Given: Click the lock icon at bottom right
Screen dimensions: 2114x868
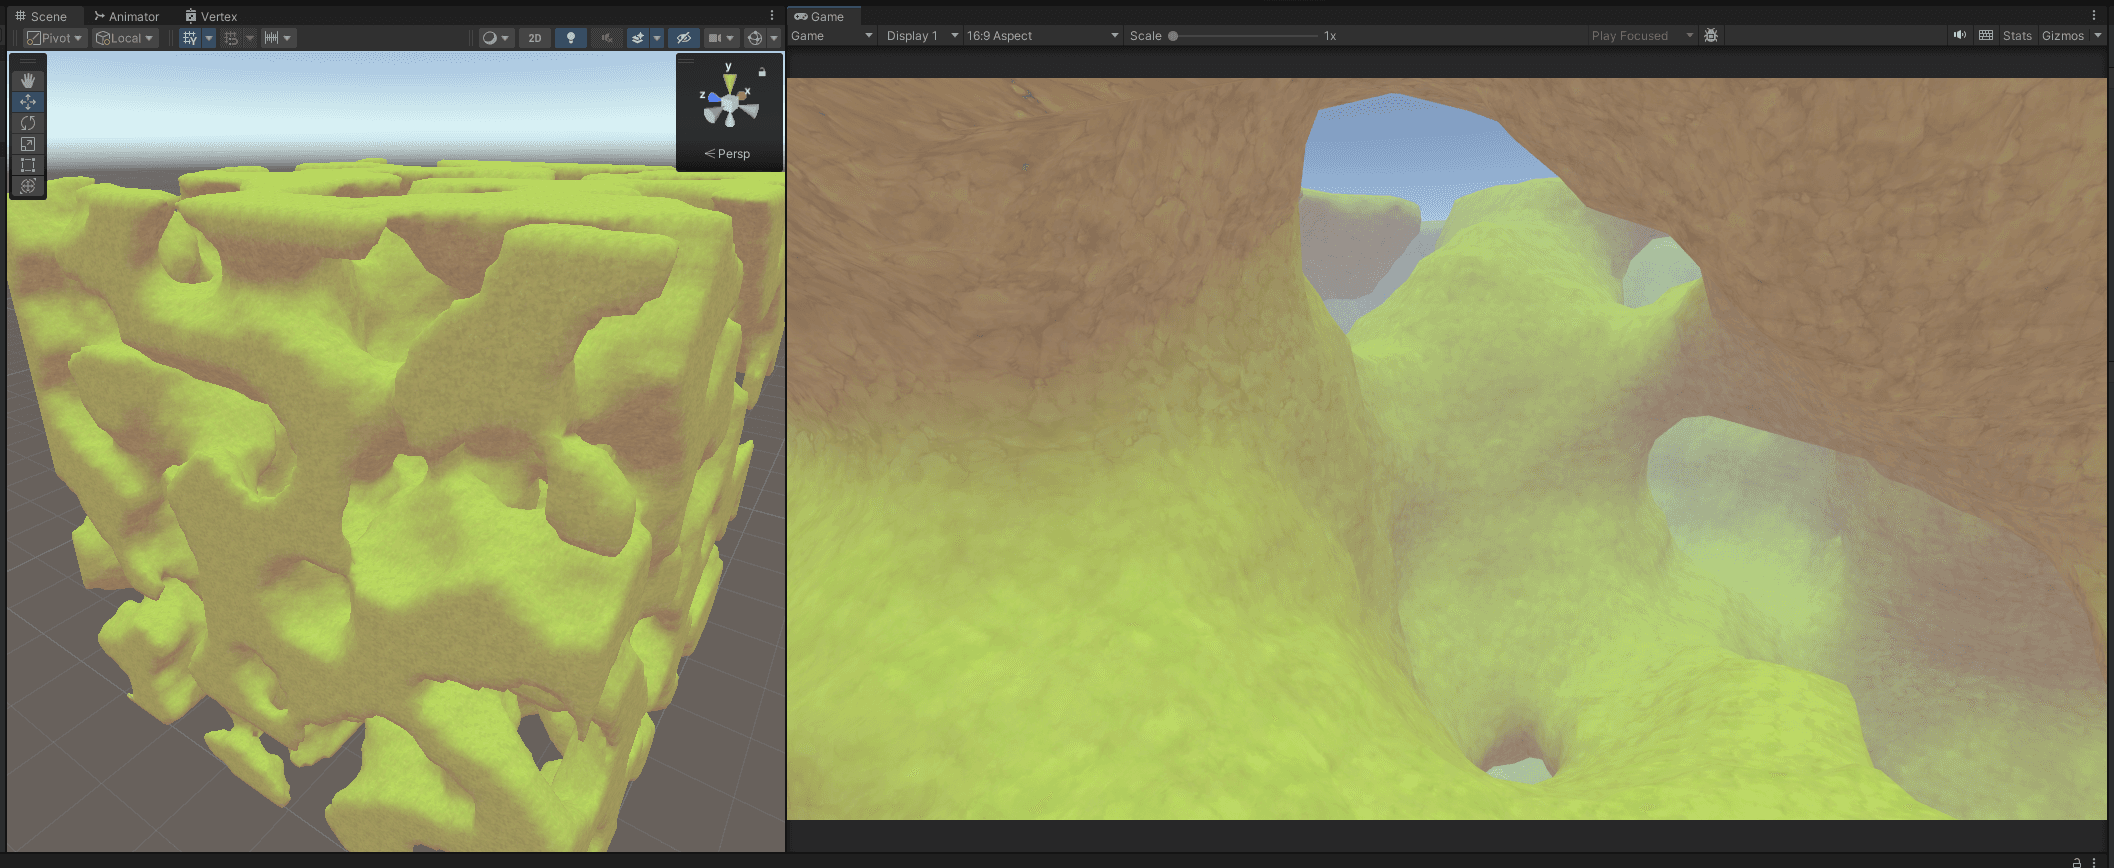Looking at the screenshot, I should click(2077, 862).
